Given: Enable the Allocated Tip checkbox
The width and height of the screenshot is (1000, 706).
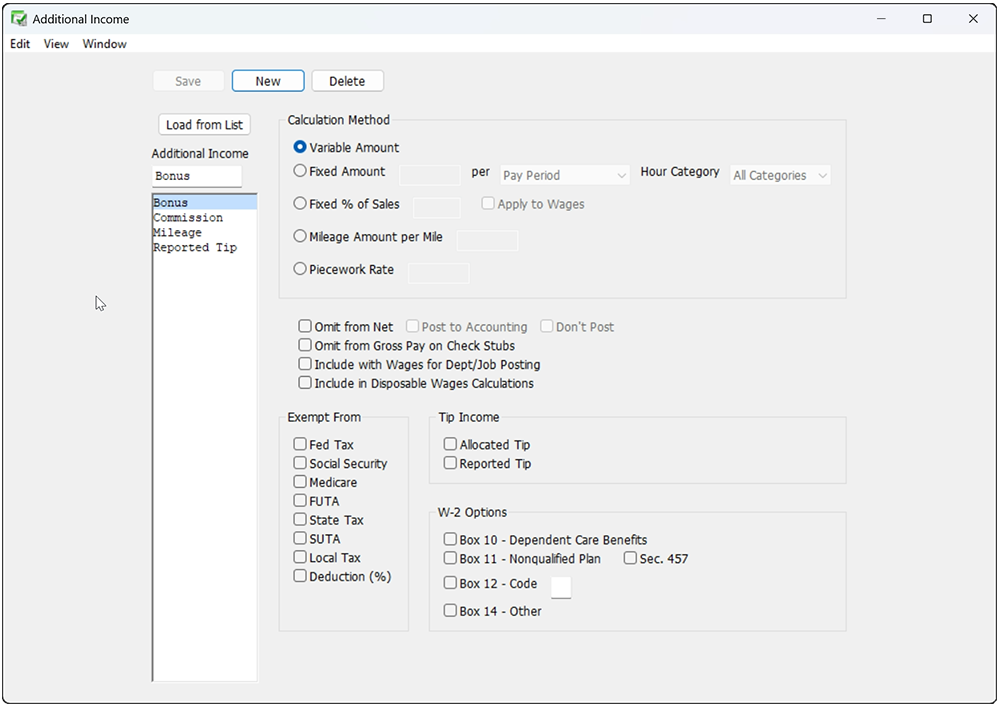Looking at the screenshot, I should point(450,443).
